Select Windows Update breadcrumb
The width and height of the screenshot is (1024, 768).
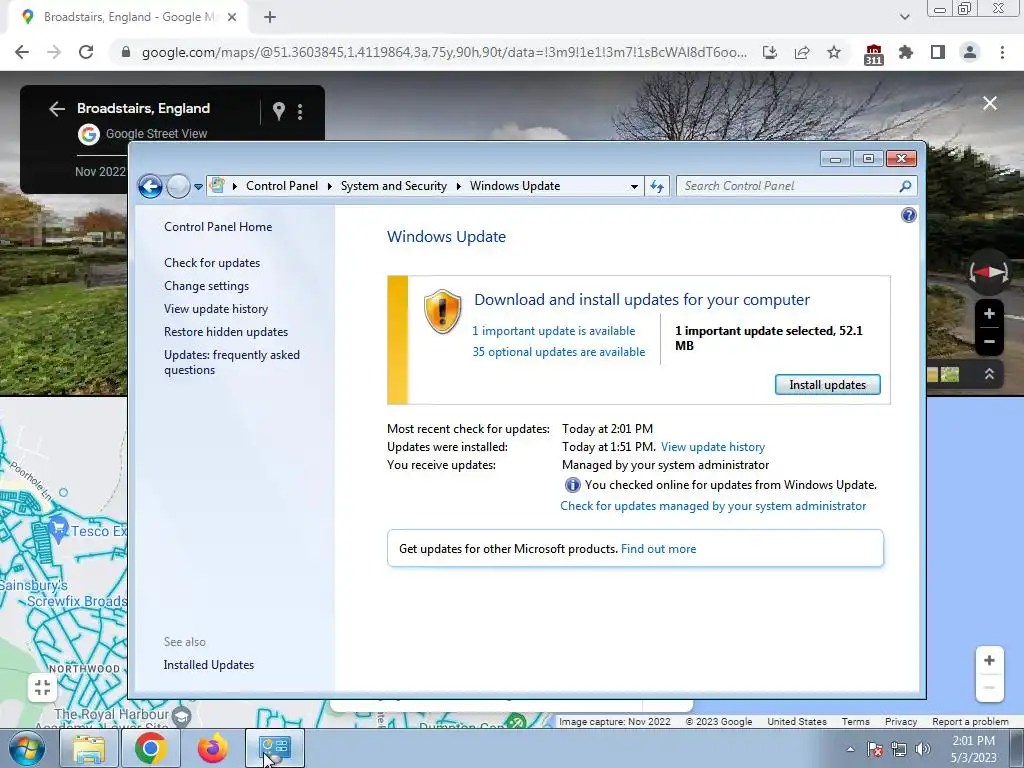(x=515, y=186)
